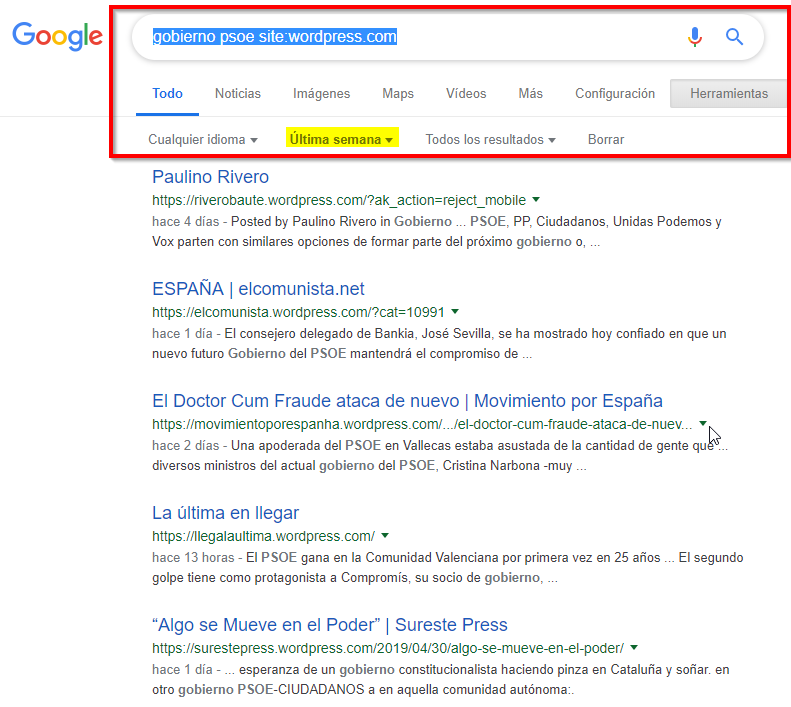Open La última en llegar result
Viewport: 791px width, 707px height.
click(x=225, y=513)
